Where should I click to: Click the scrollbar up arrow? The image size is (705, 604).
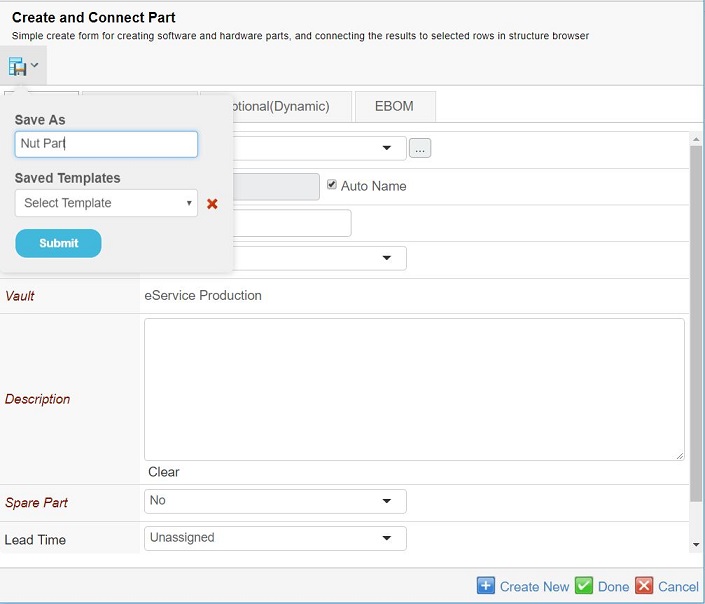tap(696, 138)
